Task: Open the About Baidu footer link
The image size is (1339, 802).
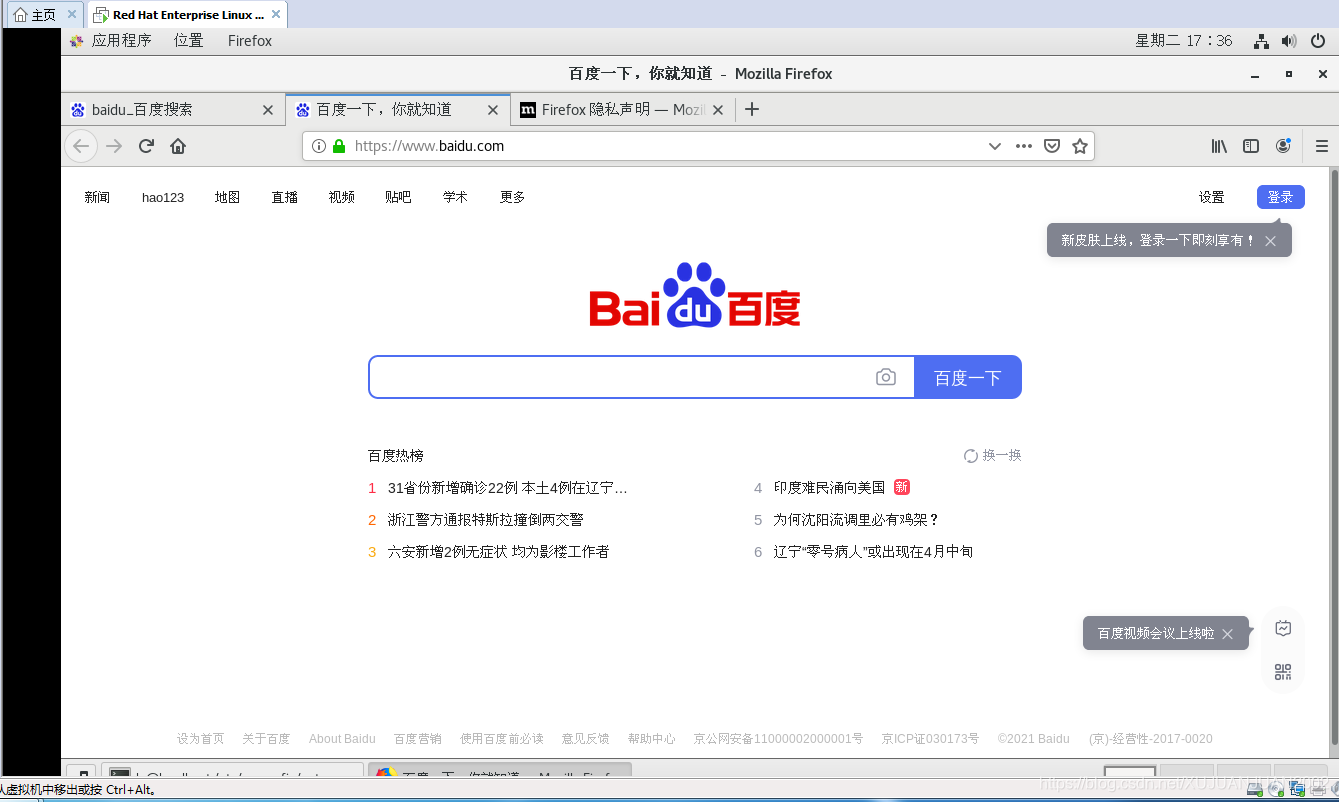Action: point(342,739)
